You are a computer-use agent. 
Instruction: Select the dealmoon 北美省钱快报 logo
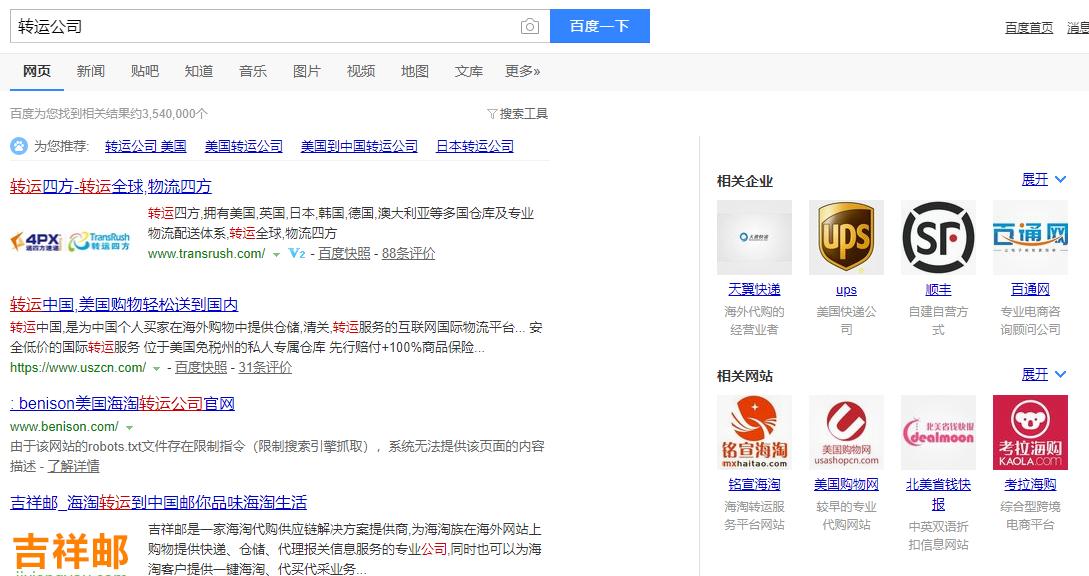(938, 432)
